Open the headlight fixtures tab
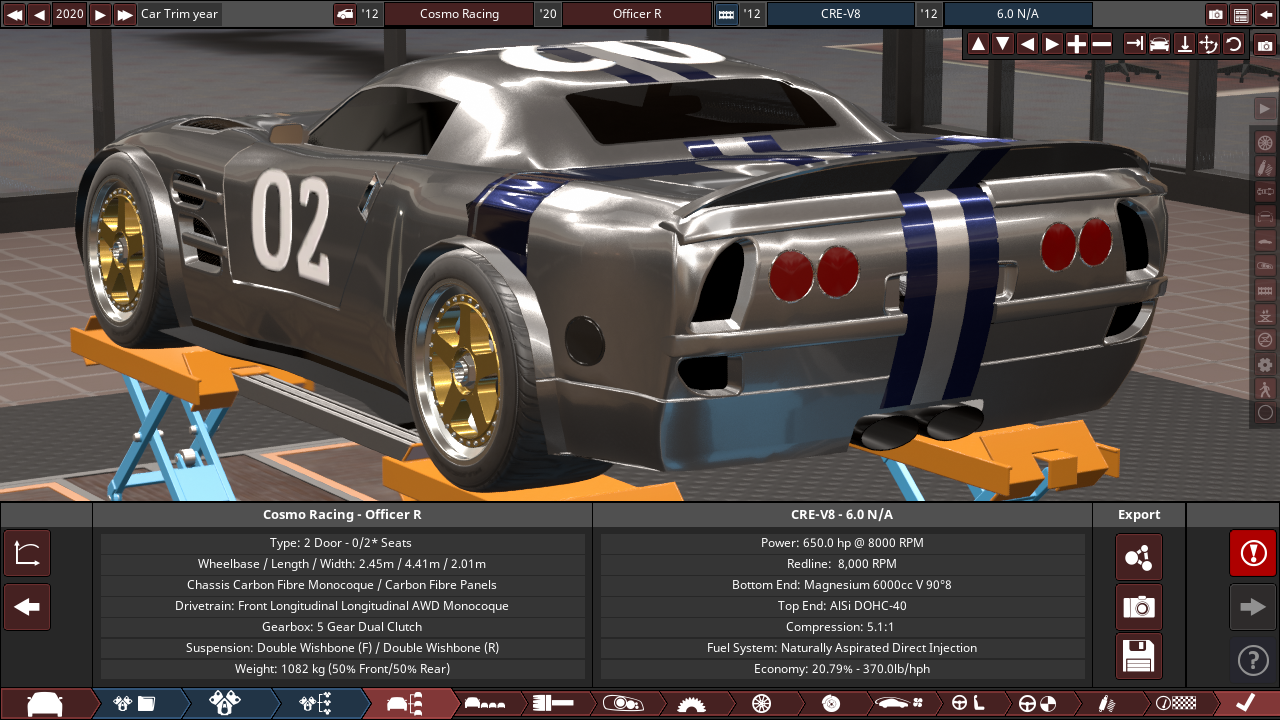1280x720 pixels. 622,704
